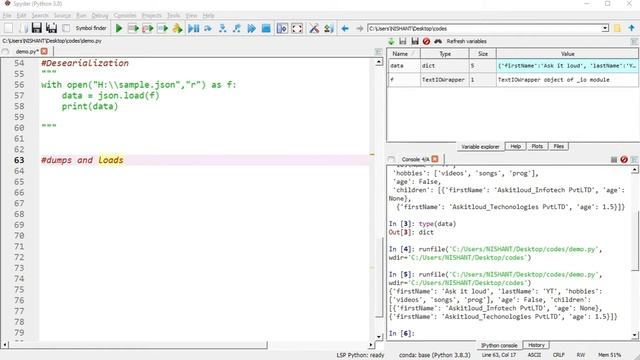This screenshot has height=360, width=640.
Task: Continue execution until next breakpoint
Action: point(251,28)
